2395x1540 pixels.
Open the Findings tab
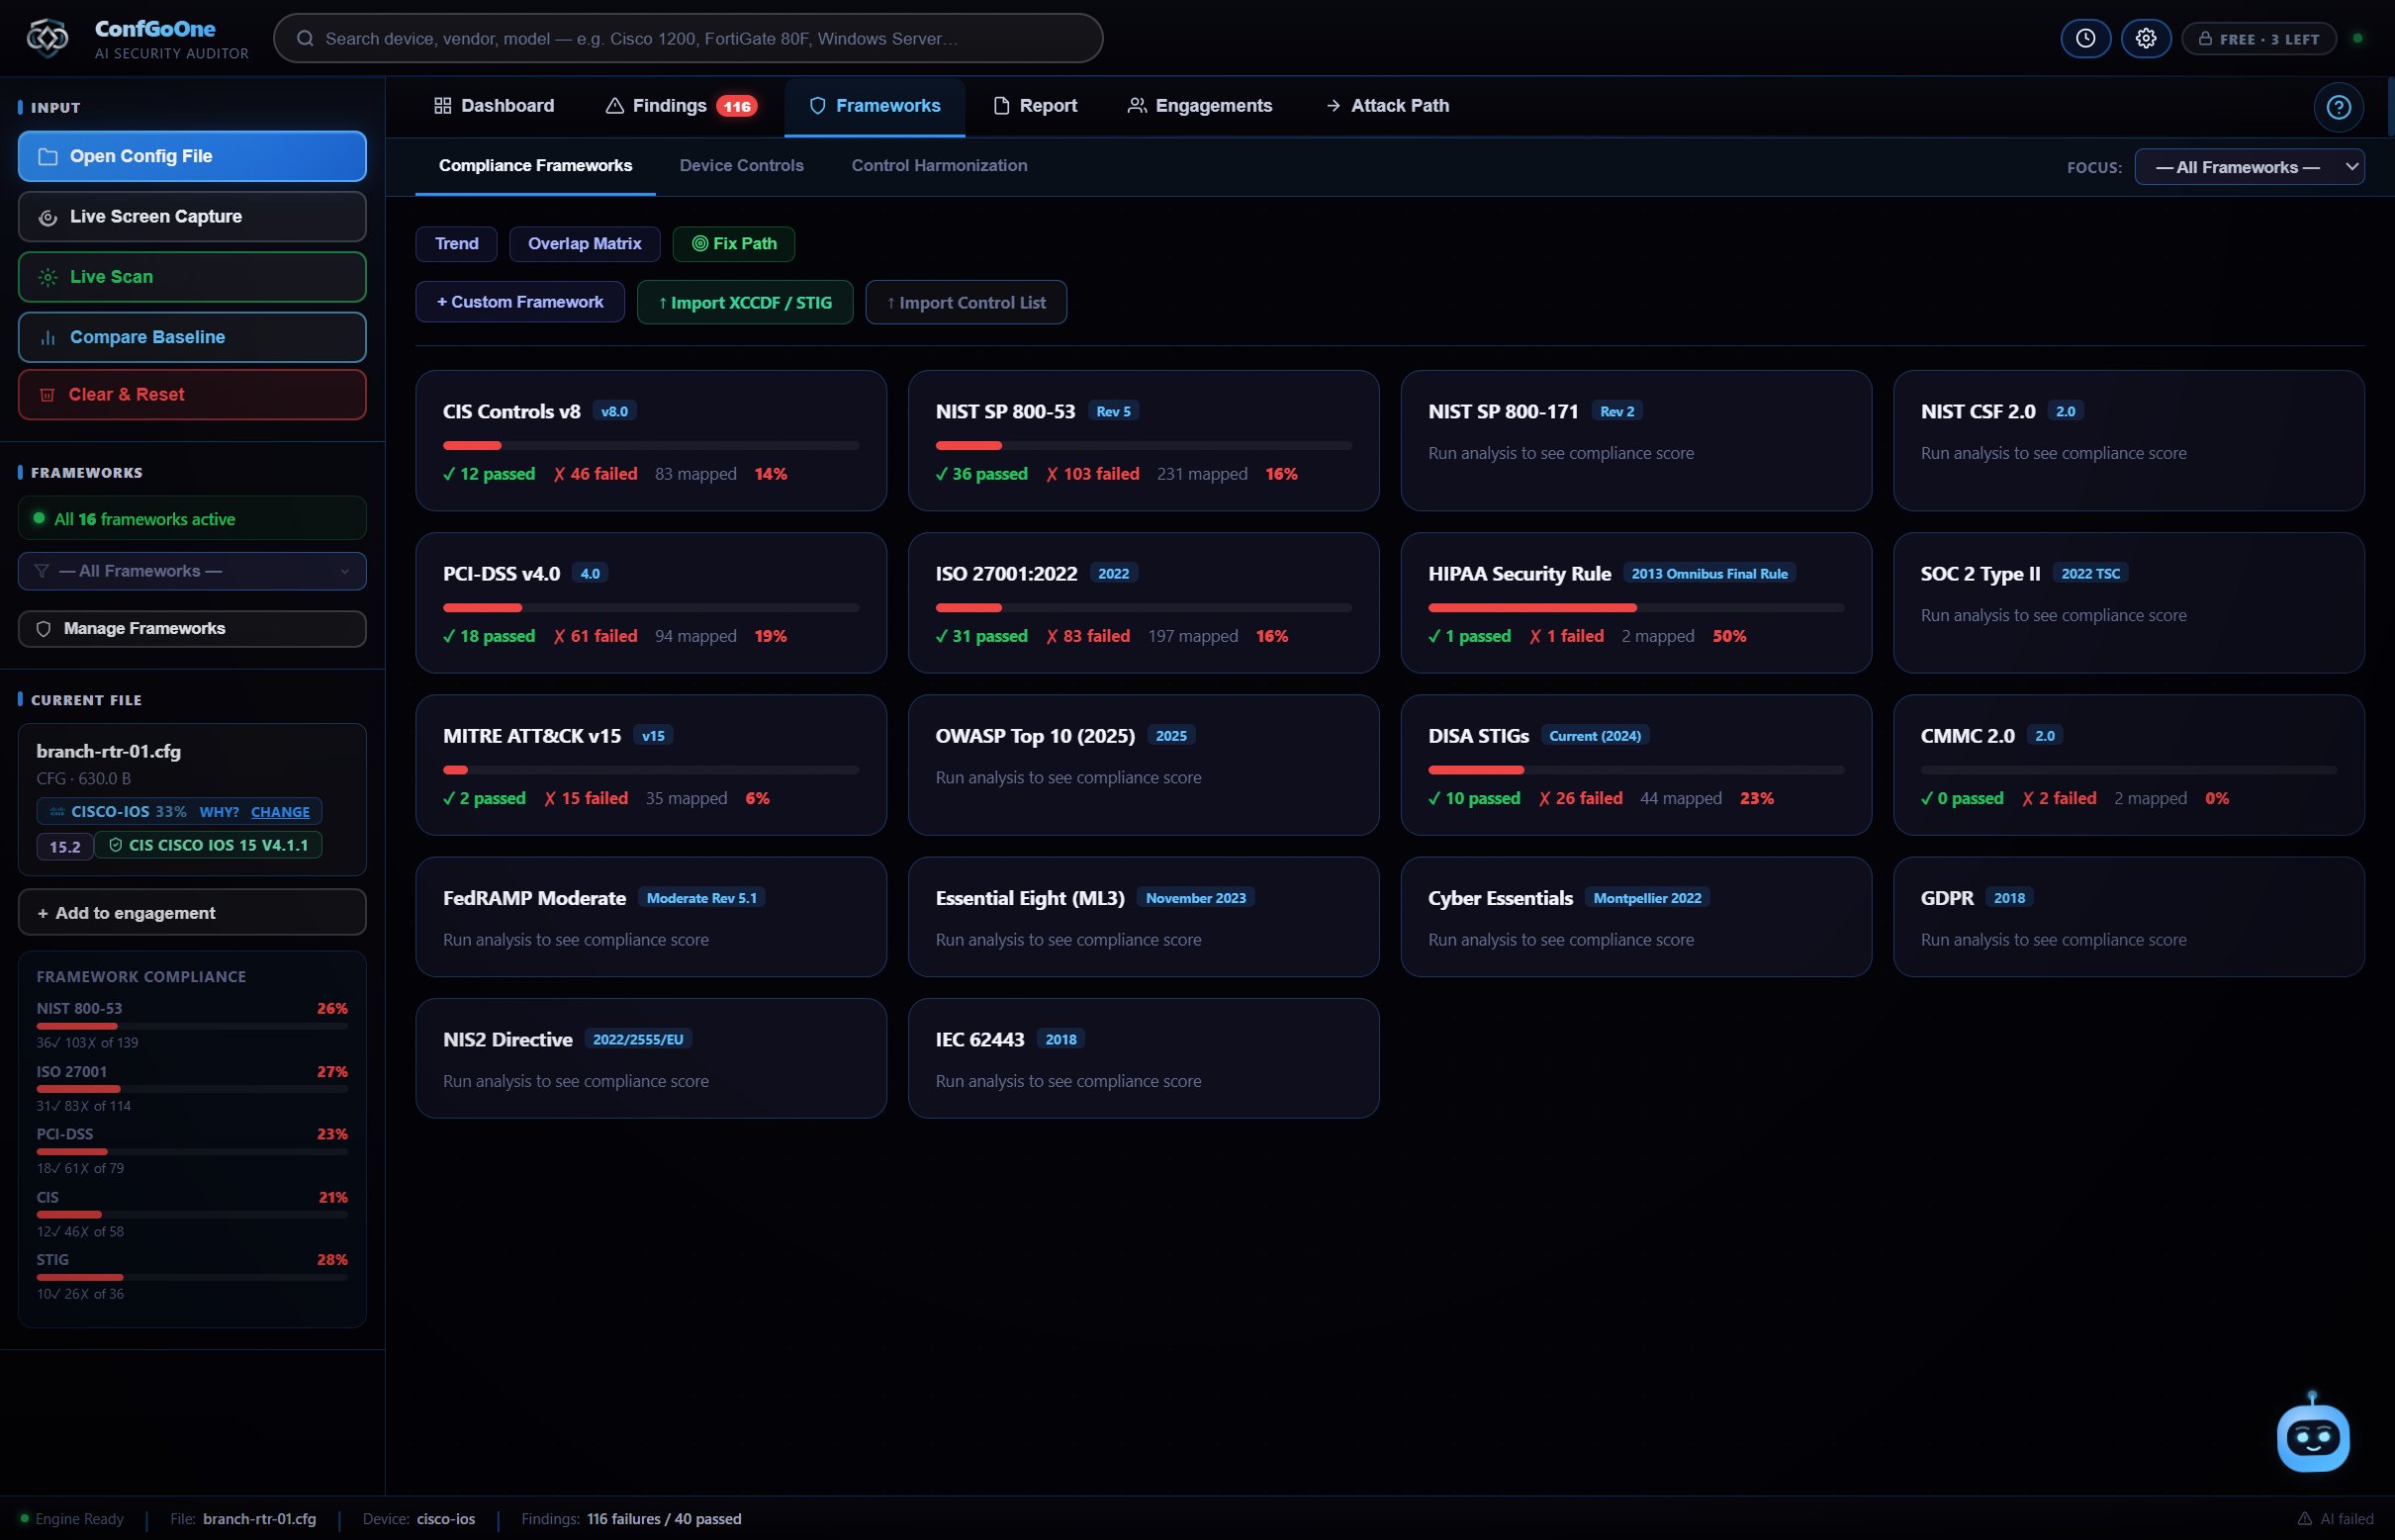[x=681, y=106]
